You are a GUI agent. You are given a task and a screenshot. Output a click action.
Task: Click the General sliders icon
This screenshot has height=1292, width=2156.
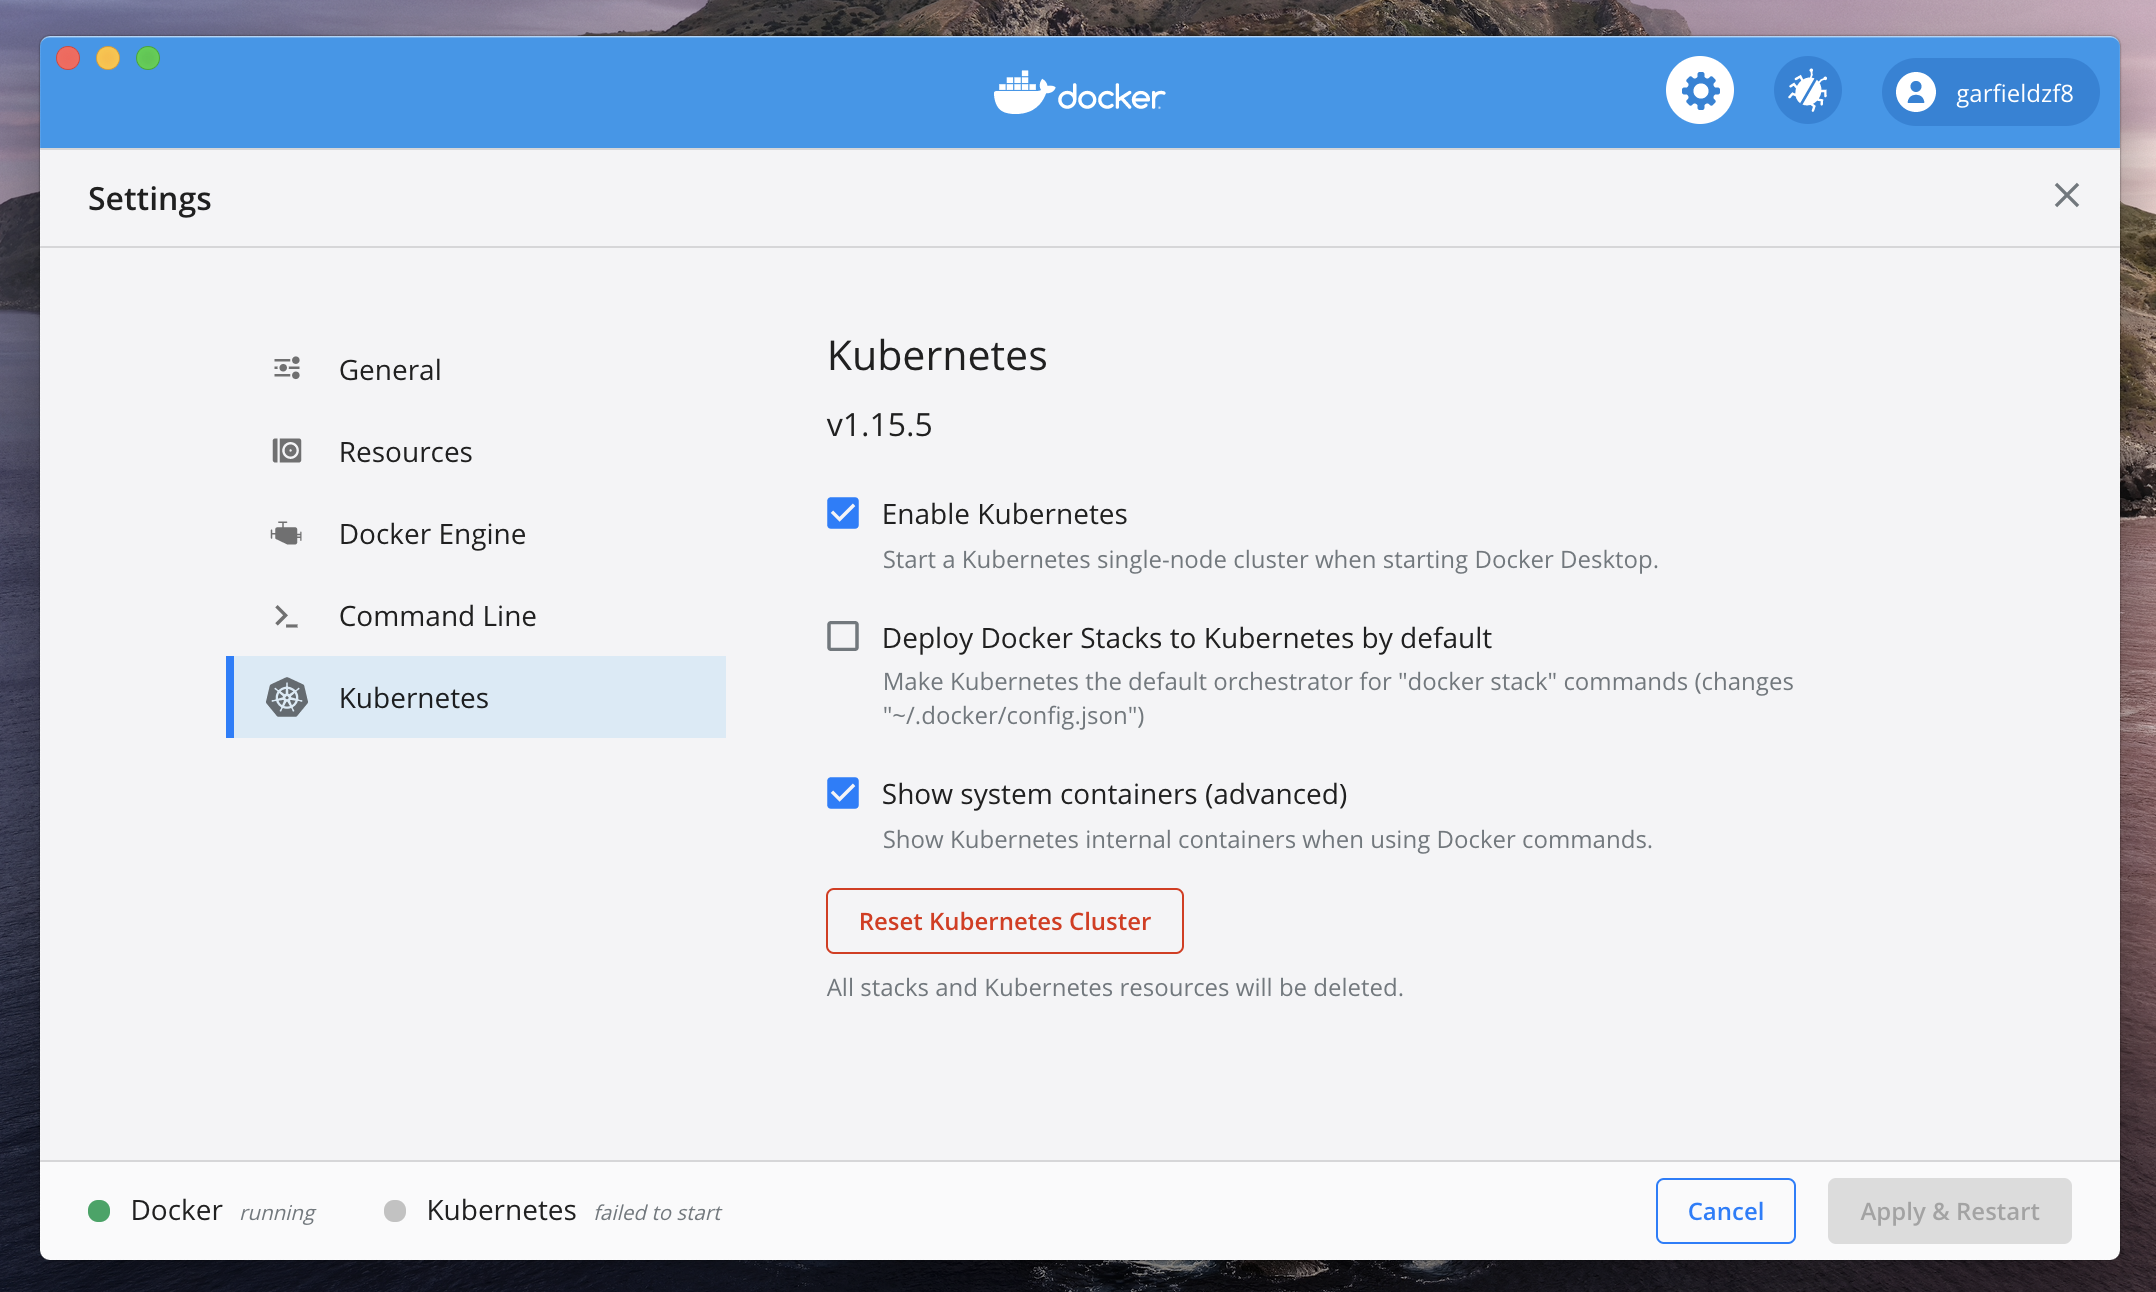287,369
